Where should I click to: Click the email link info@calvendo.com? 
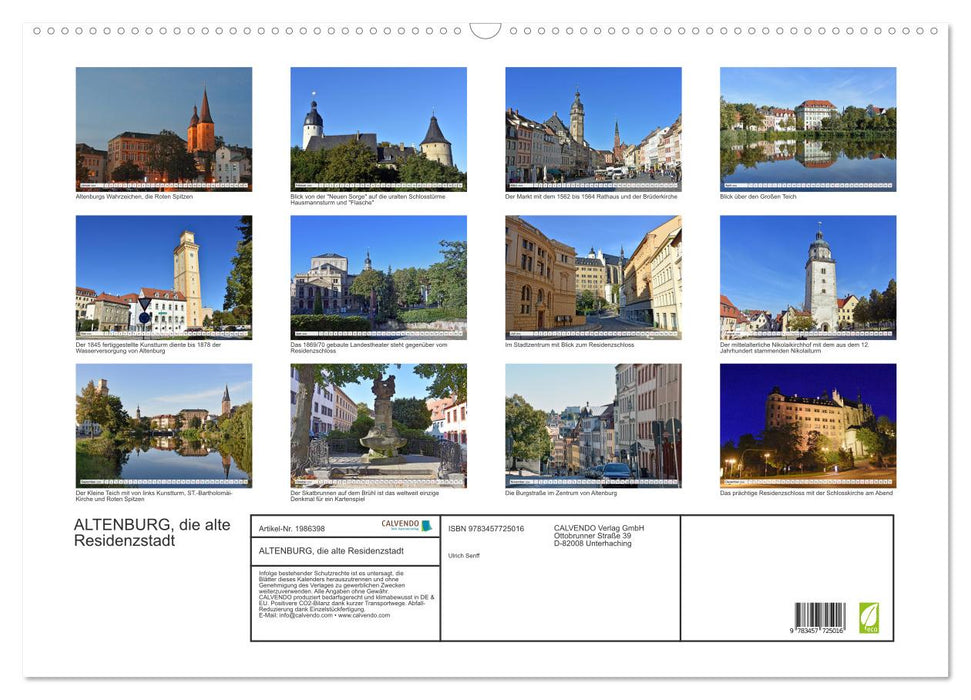click(x=305, y=615)
